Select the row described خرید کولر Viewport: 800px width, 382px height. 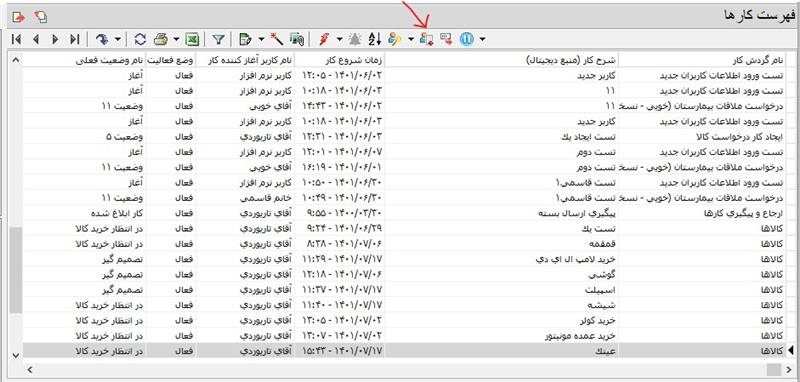click(406, 320)
